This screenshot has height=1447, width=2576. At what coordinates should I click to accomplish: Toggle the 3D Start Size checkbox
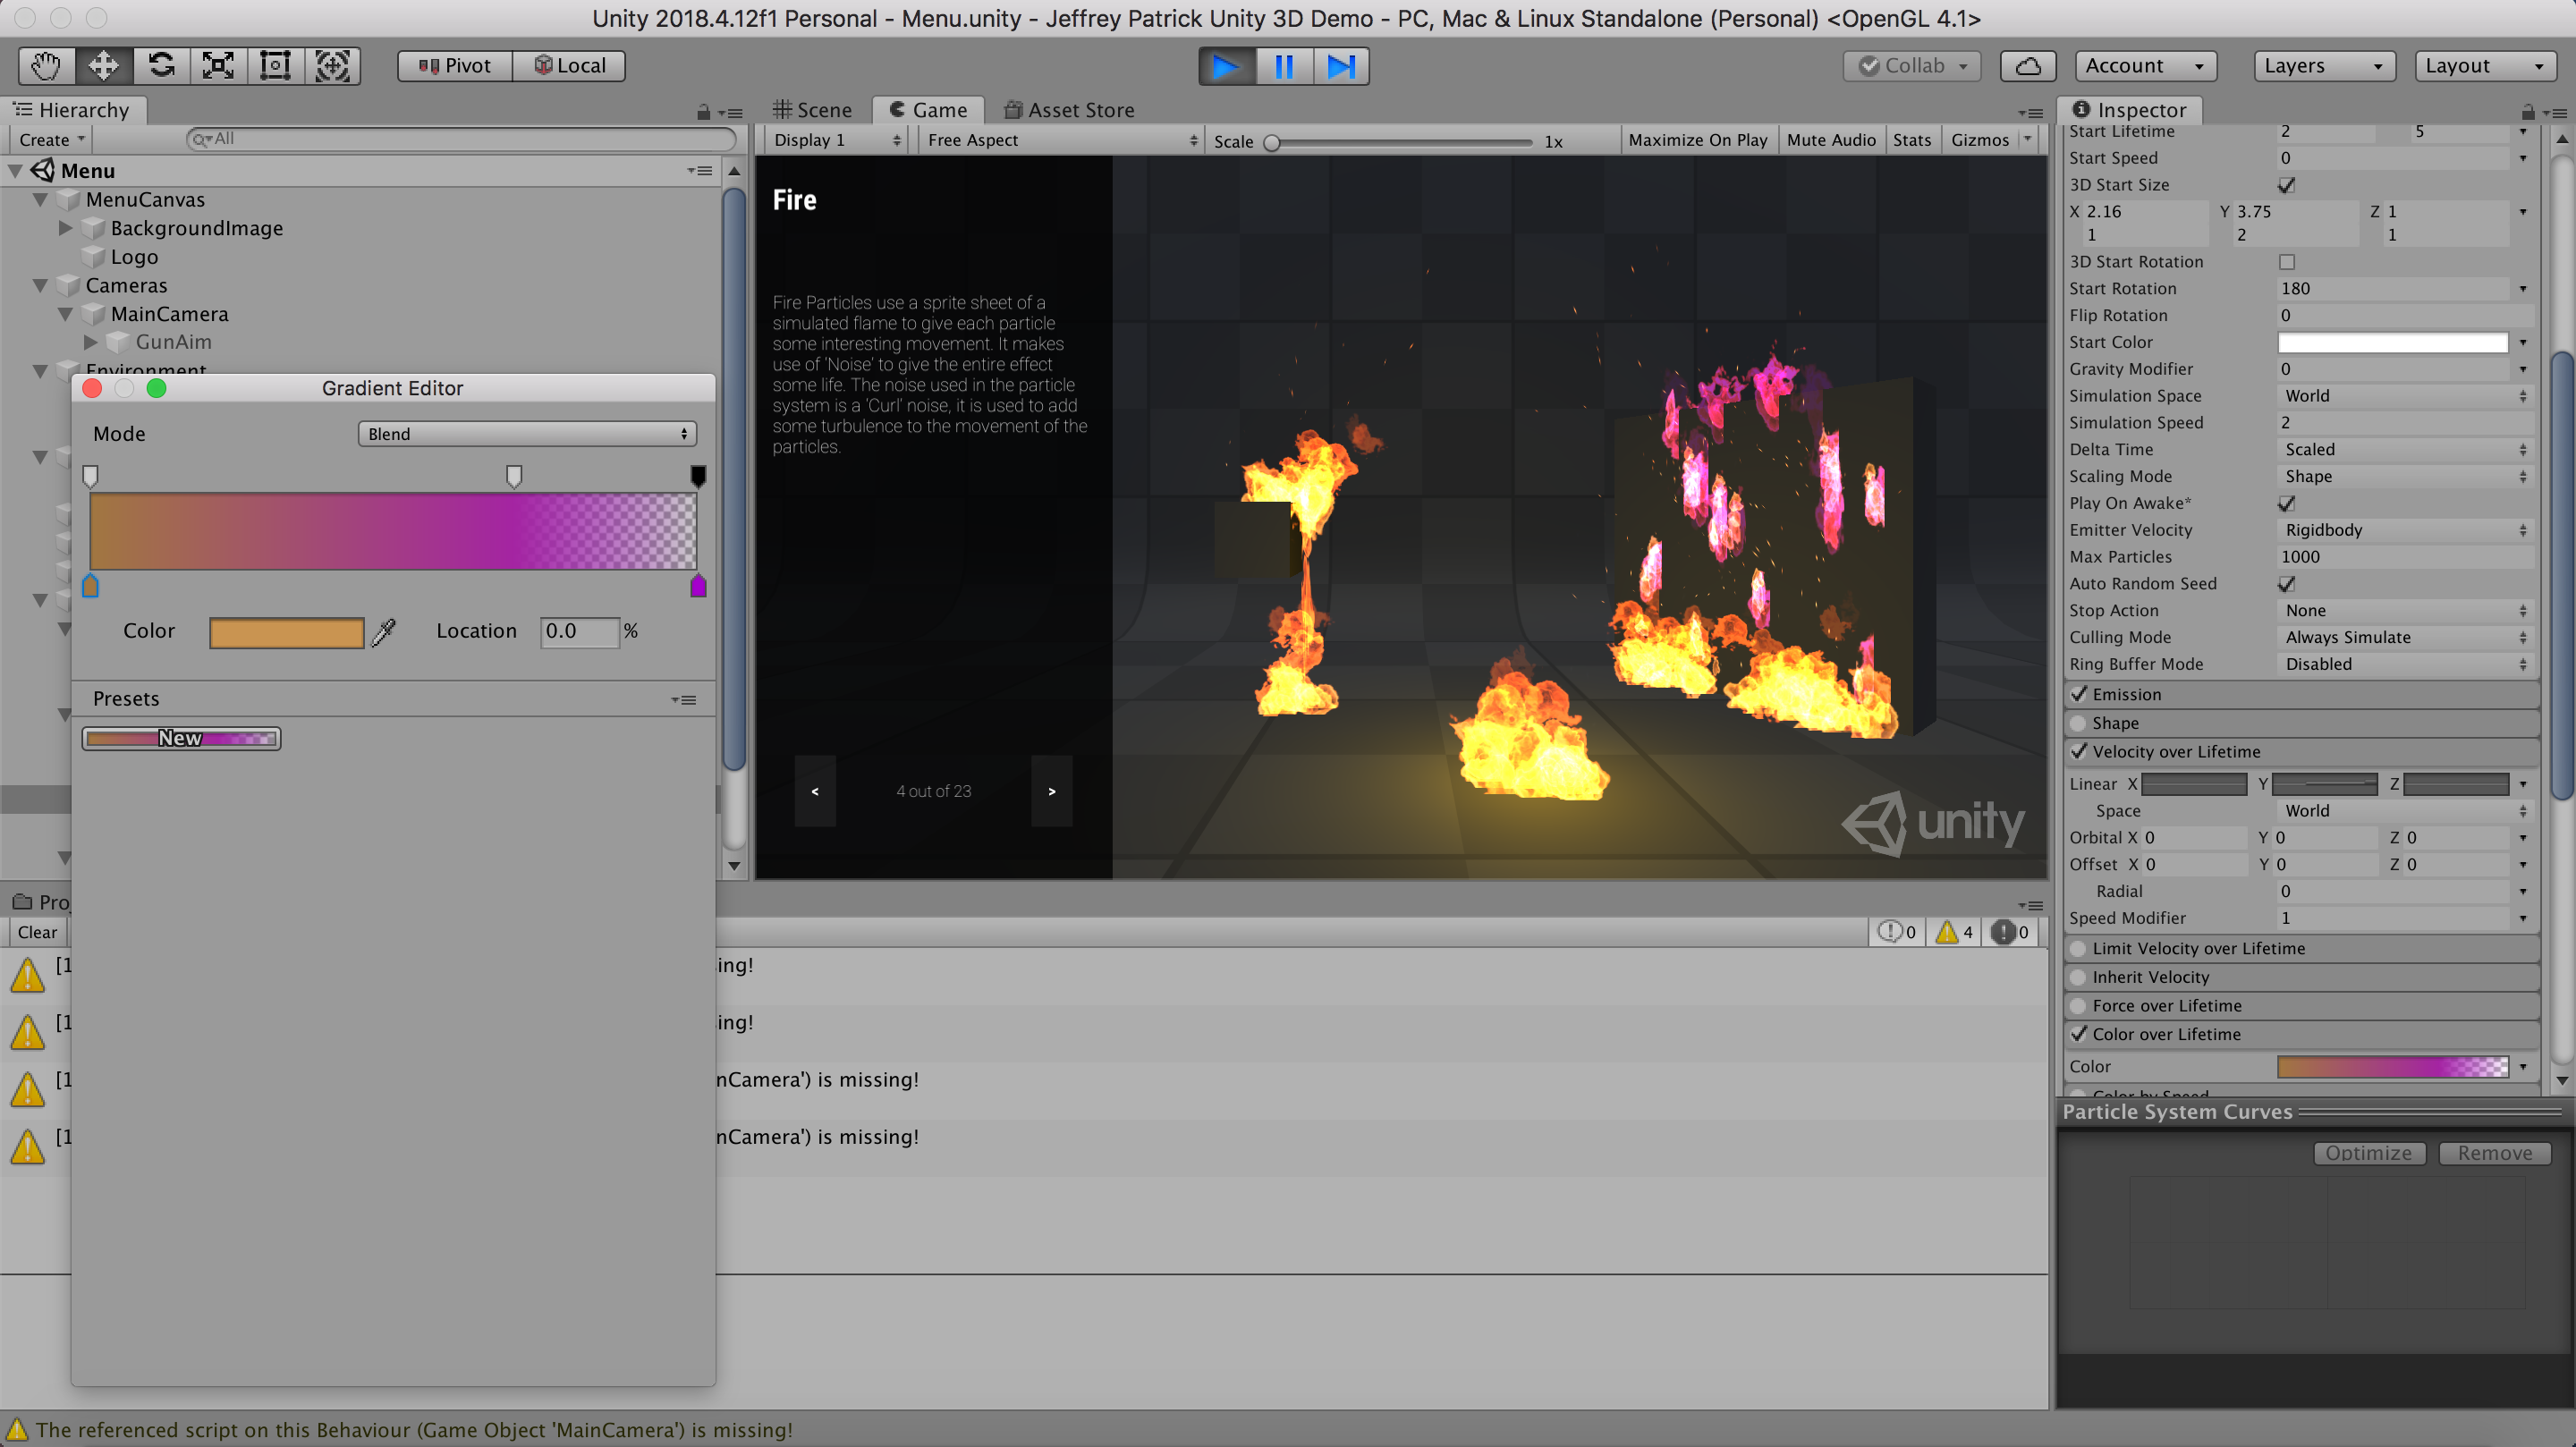coord(2286,185)
